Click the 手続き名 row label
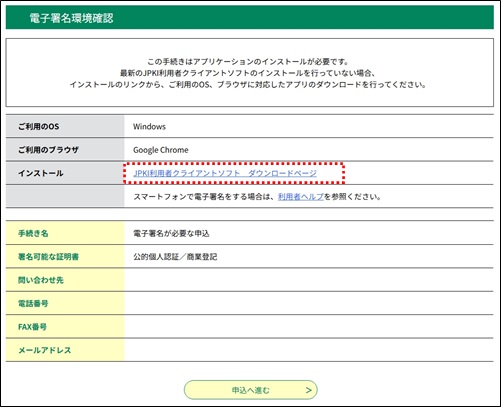This screenshot has height=407, width=501. [33, 233]
